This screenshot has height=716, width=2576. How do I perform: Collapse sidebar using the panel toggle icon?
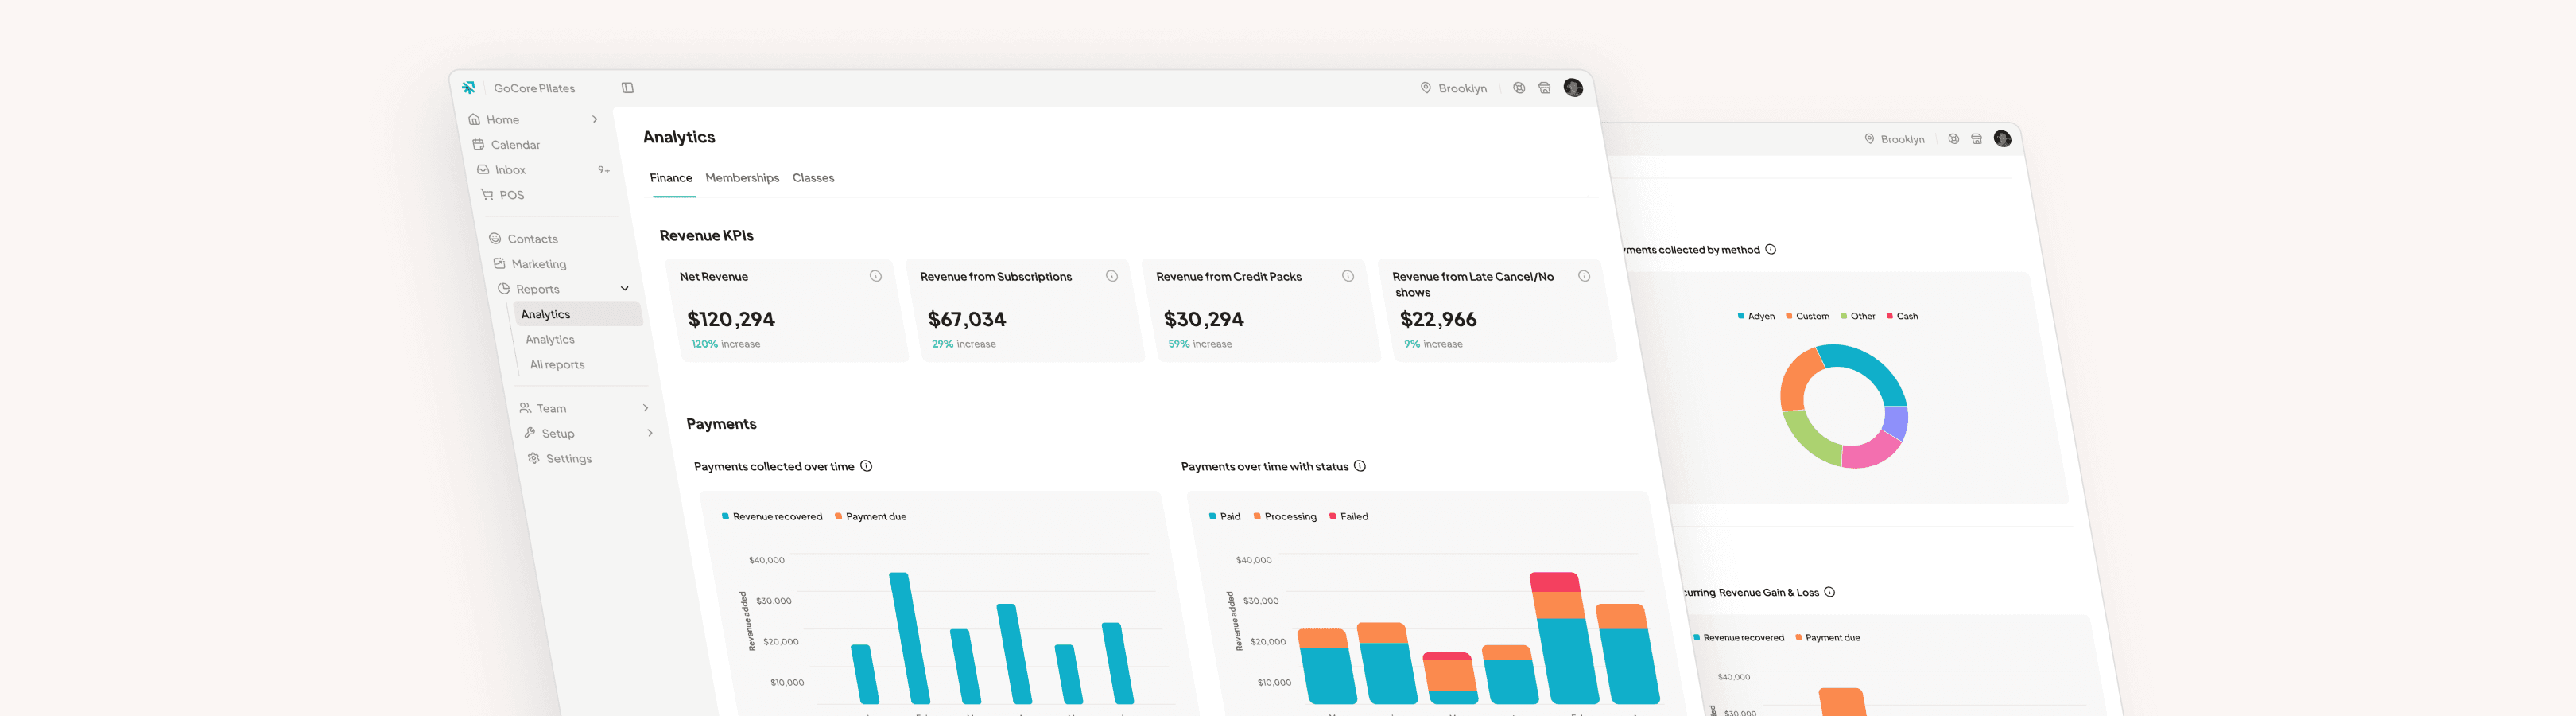(x=628, y=88)
